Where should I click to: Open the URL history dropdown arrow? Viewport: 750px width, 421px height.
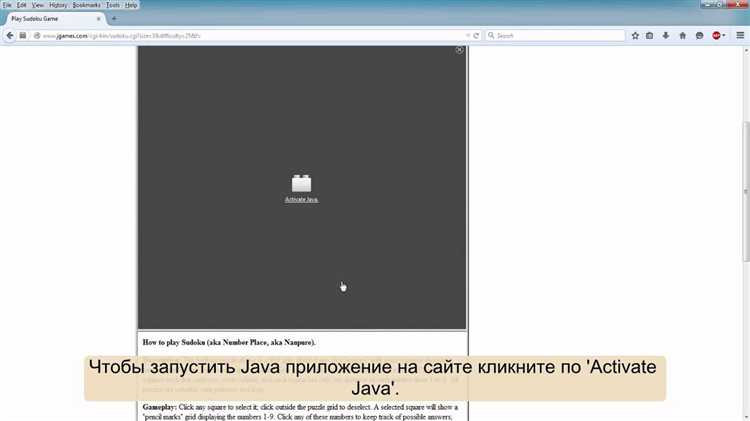[468, 35]
